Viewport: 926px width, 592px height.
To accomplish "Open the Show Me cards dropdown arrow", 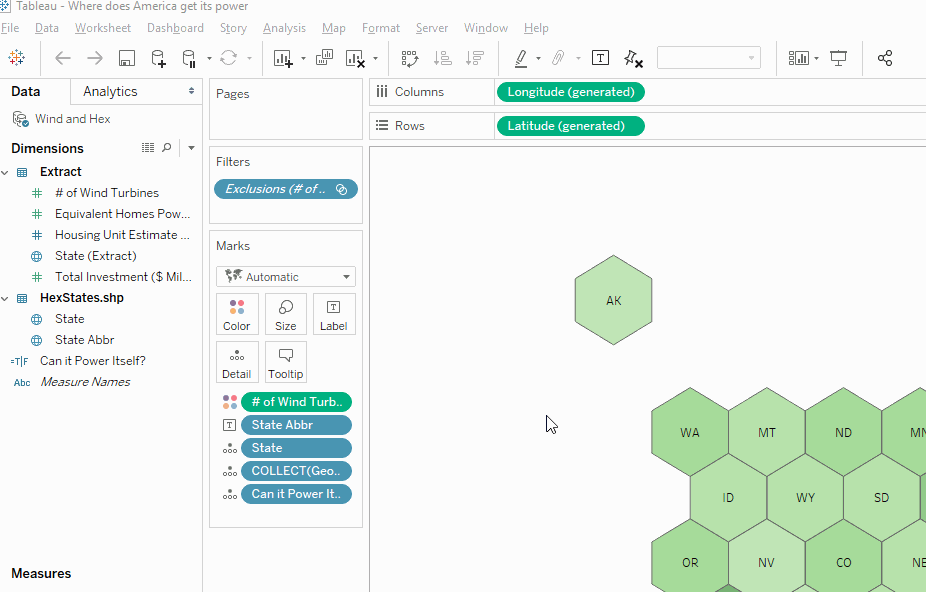I will 816,58.
